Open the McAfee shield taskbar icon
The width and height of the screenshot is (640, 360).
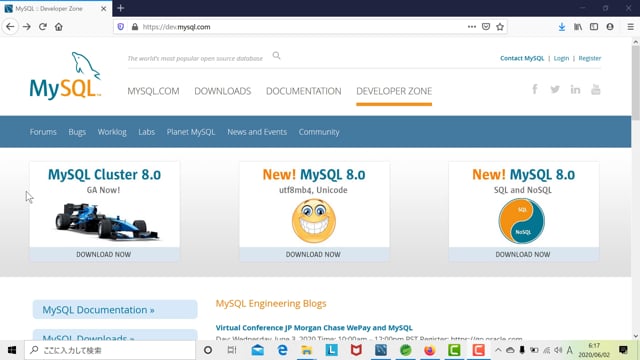tap(356, 350)
